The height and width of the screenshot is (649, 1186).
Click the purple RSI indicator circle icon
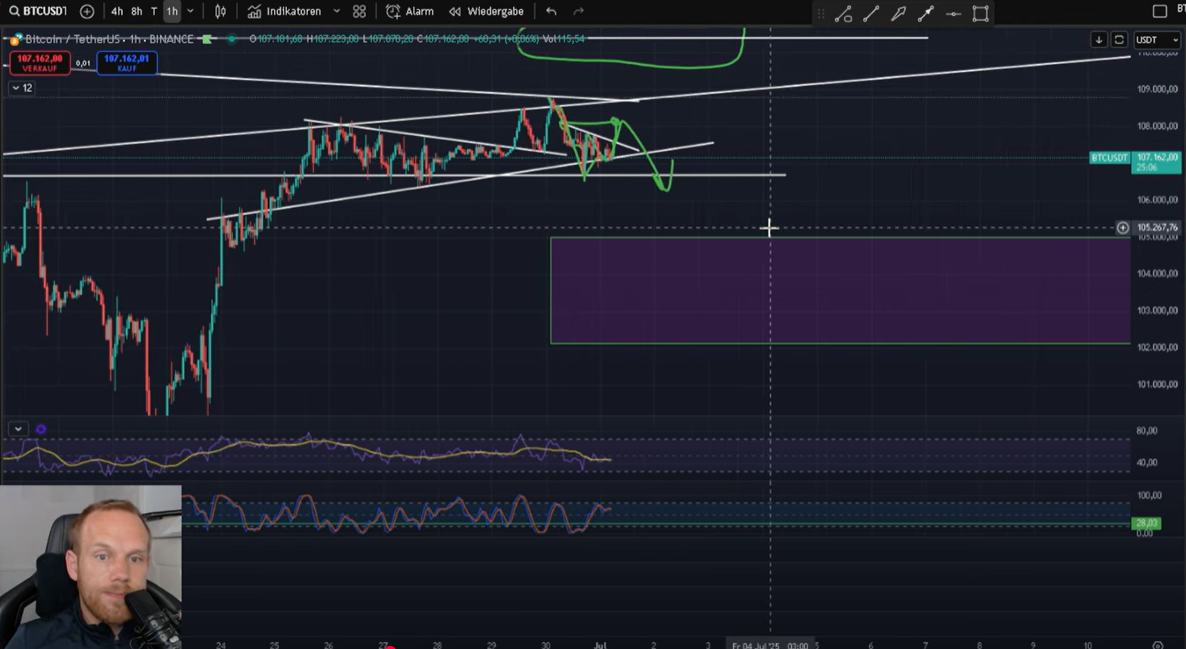coord(41,429)
